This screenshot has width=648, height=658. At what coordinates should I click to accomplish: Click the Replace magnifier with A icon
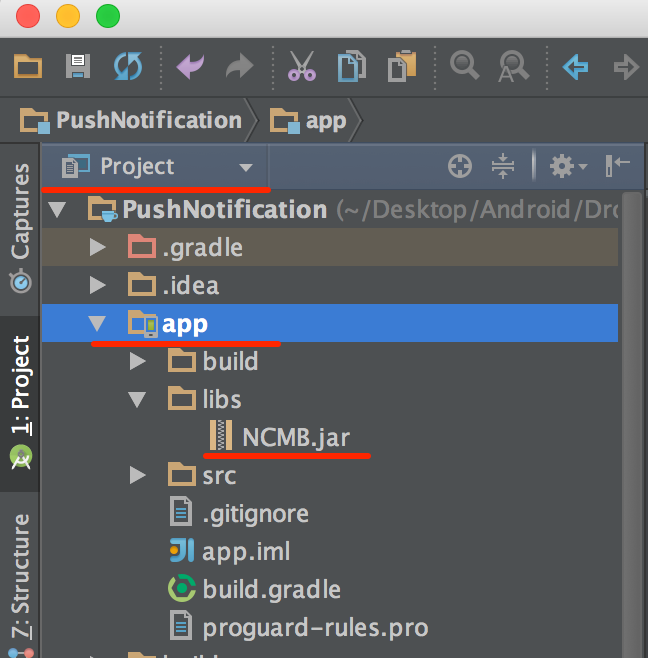[514, 66]
